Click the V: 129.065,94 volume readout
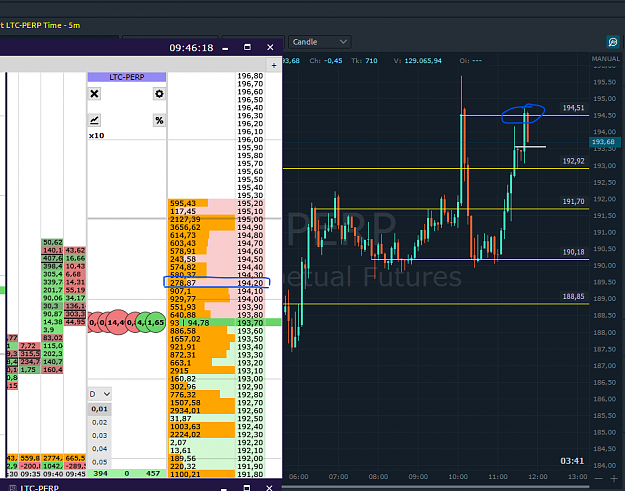625x491 pixels. tap(418, 61)
